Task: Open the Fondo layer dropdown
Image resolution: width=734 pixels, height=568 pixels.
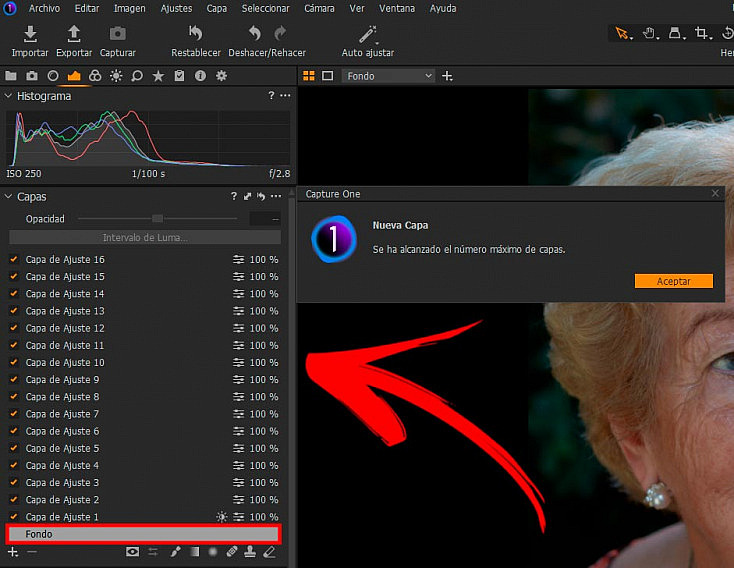Action: (389, 76)
